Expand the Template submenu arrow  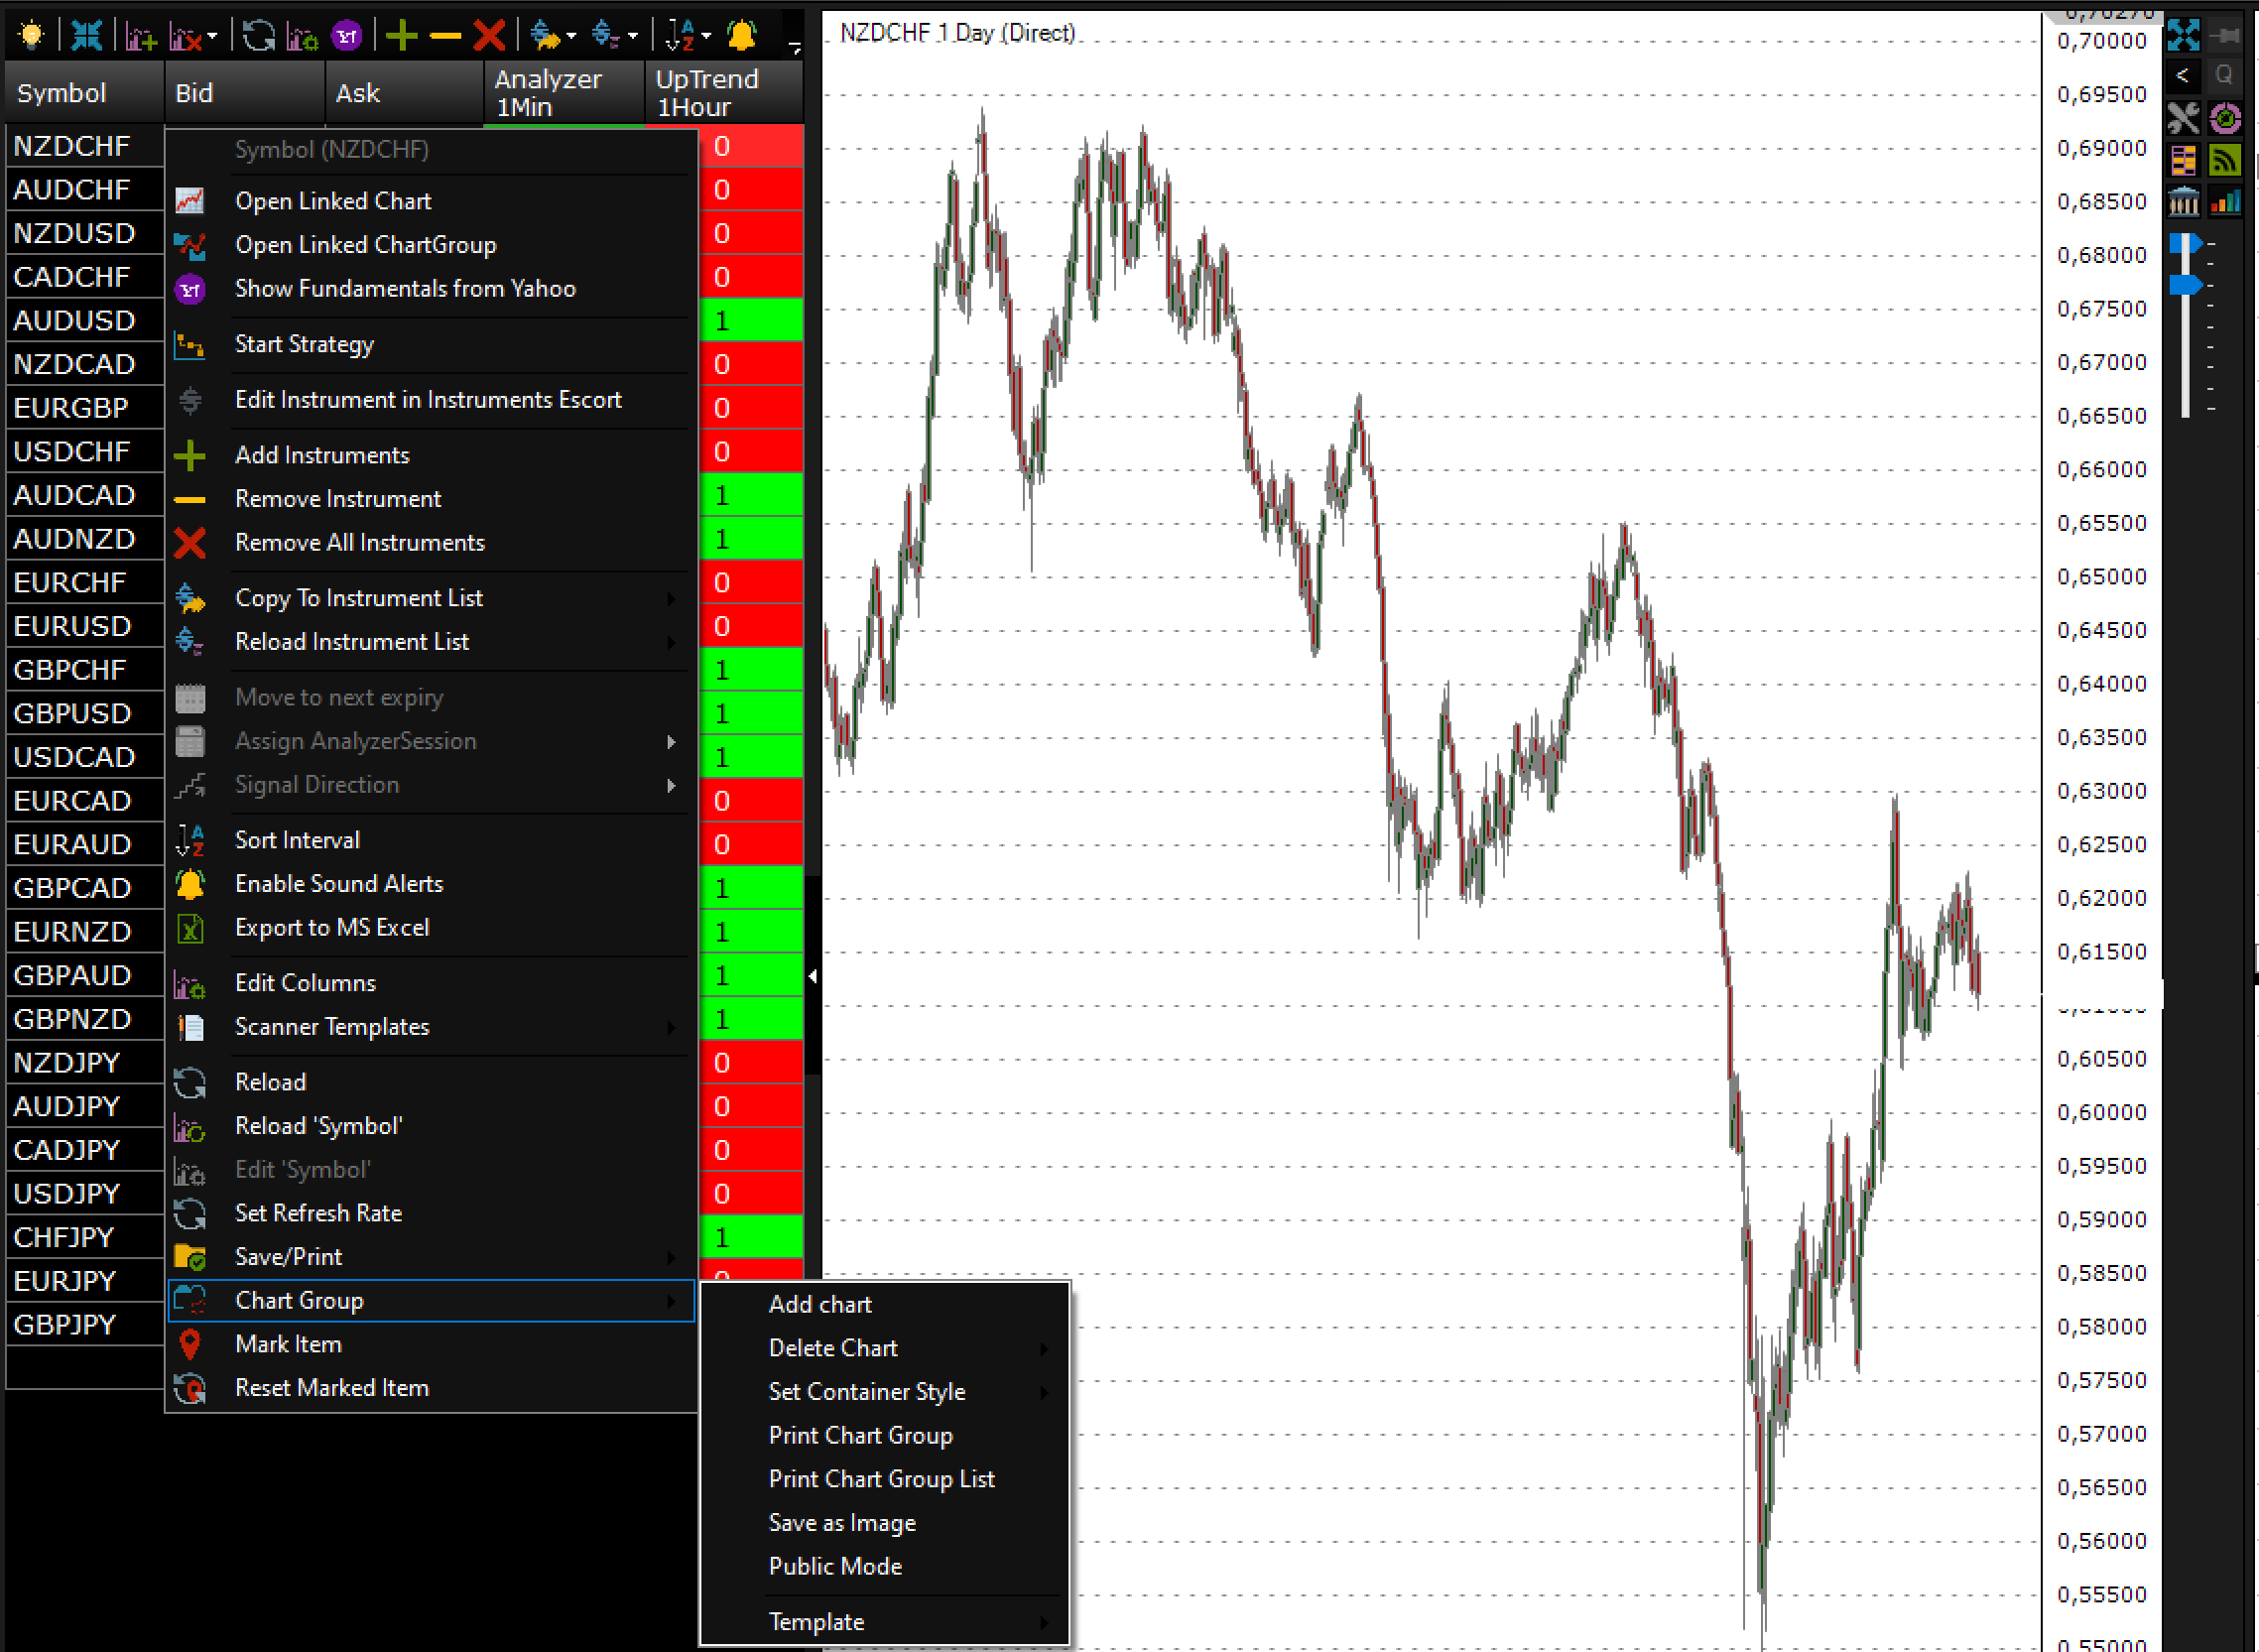pos(1044,1622)
